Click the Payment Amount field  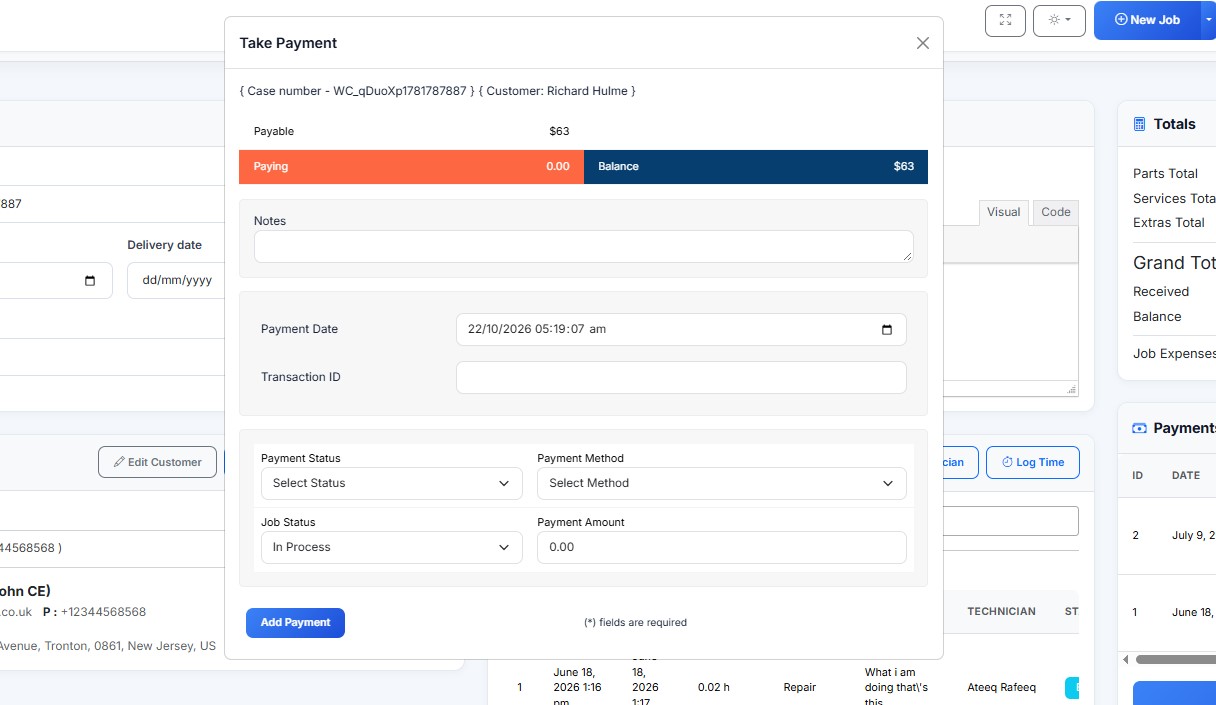click(721, 547)
